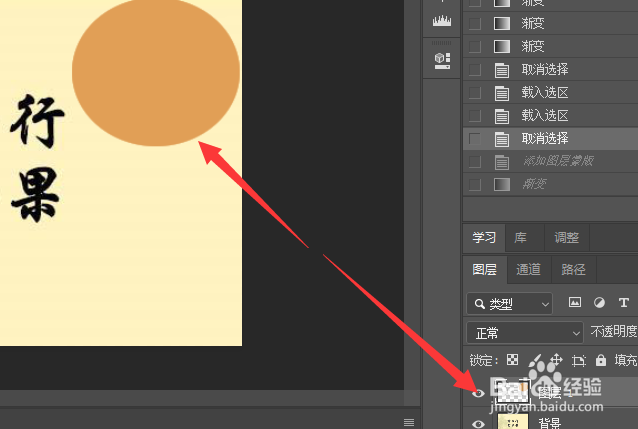Select the 图层 tab
Viewport: 638px width, 429px height.
coord(485,269)
